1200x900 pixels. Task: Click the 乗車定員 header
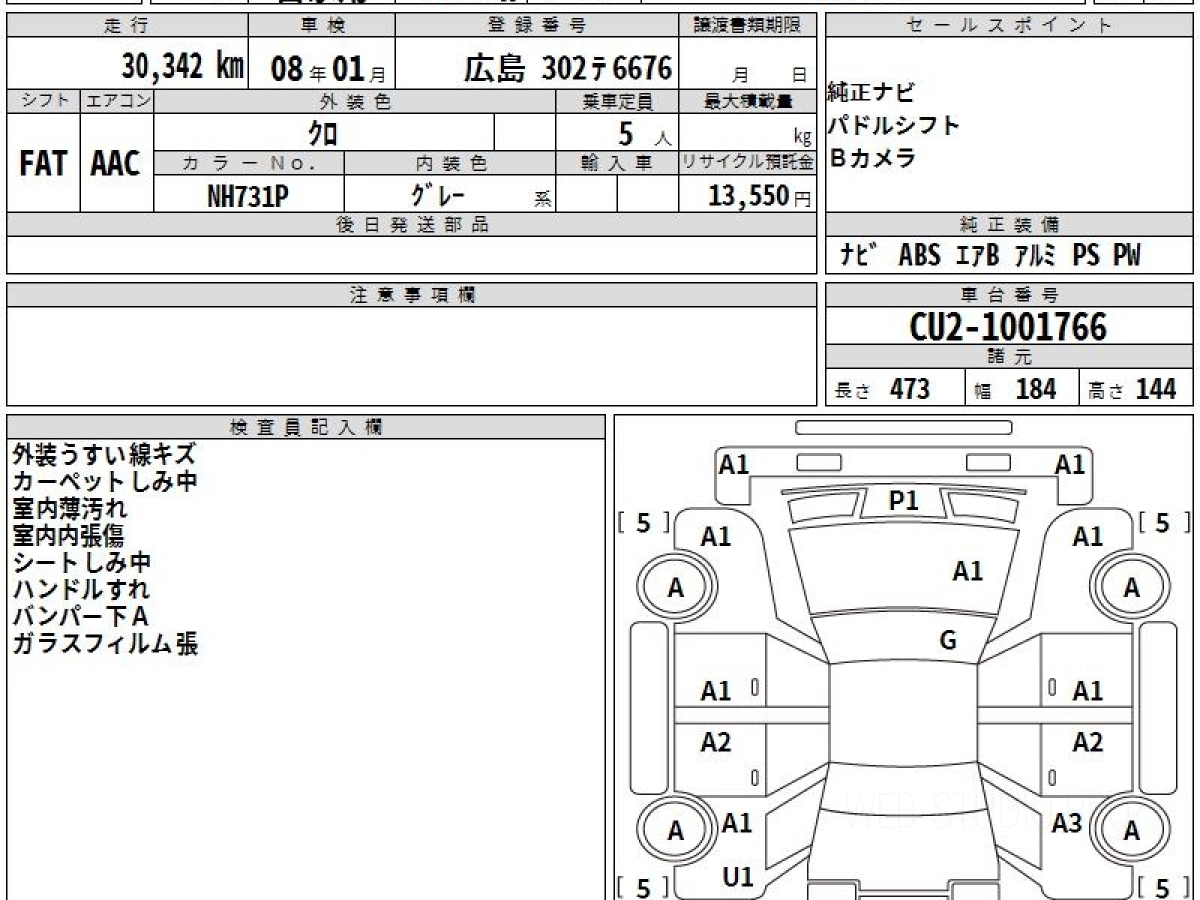click(x=617, y=101)
